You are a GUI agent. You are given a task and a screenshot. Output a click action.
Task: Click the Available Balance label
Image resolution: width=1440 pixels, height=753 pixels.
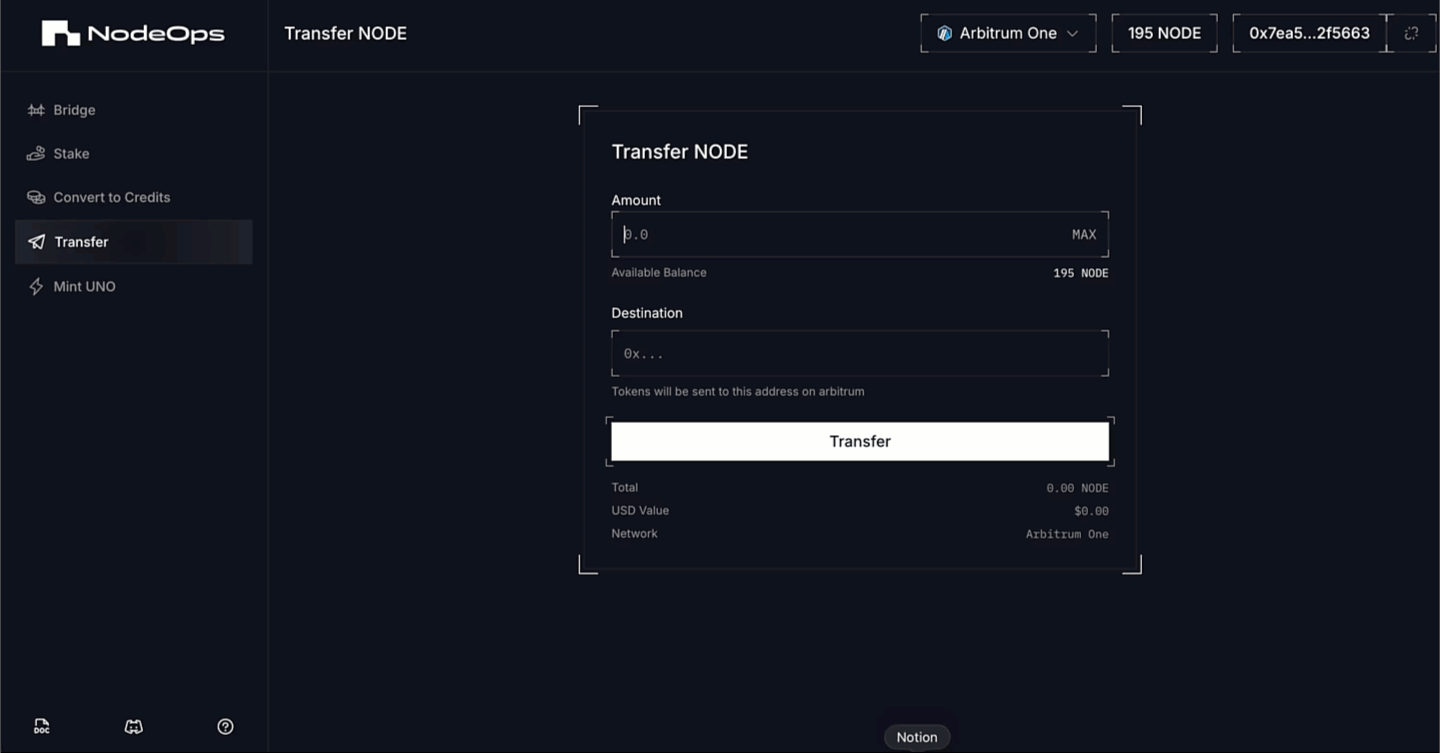coord(659,273)
